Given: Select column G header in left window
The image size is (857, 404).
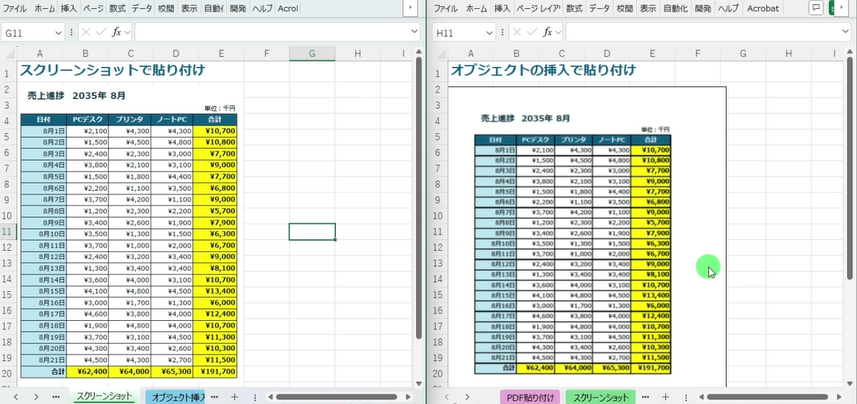Looking at the screenshot, I should point(312,53).
